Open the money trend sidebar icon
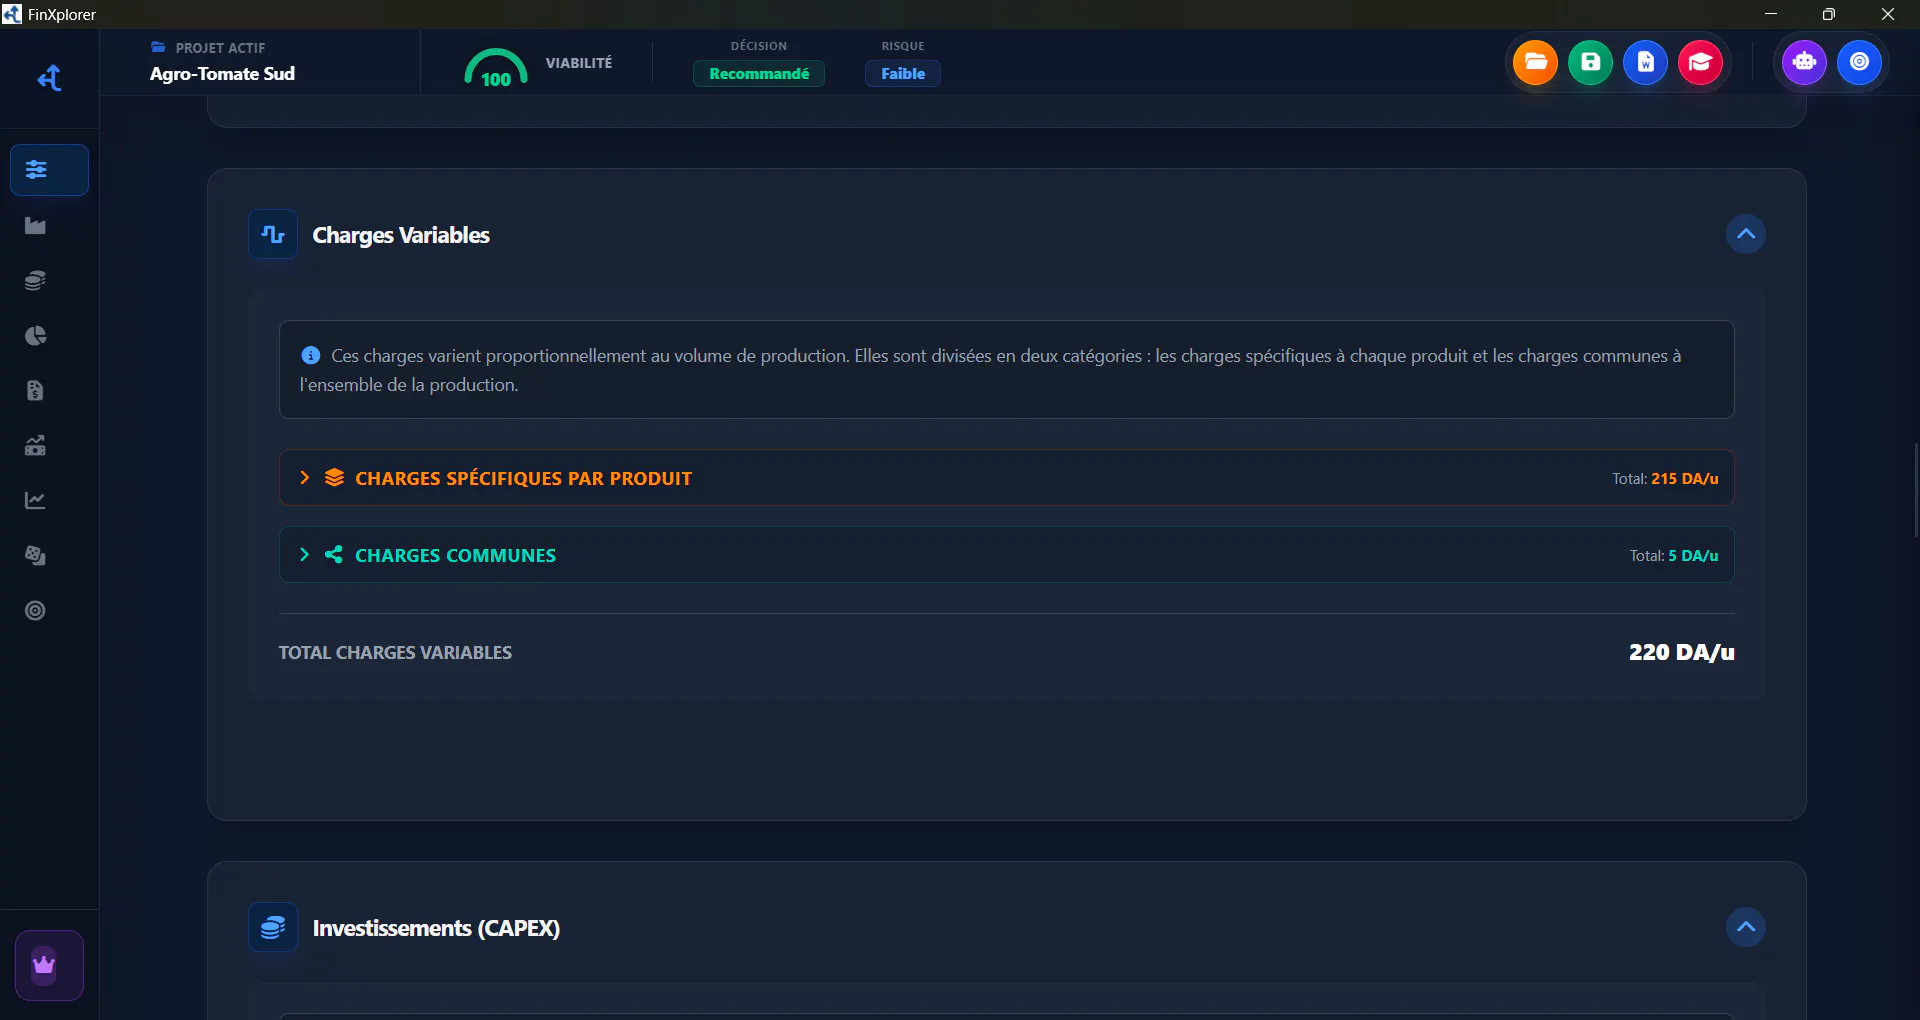The width and height of the screenshot is (1920, 1020). pyautogui.click(x=35, y=446)
